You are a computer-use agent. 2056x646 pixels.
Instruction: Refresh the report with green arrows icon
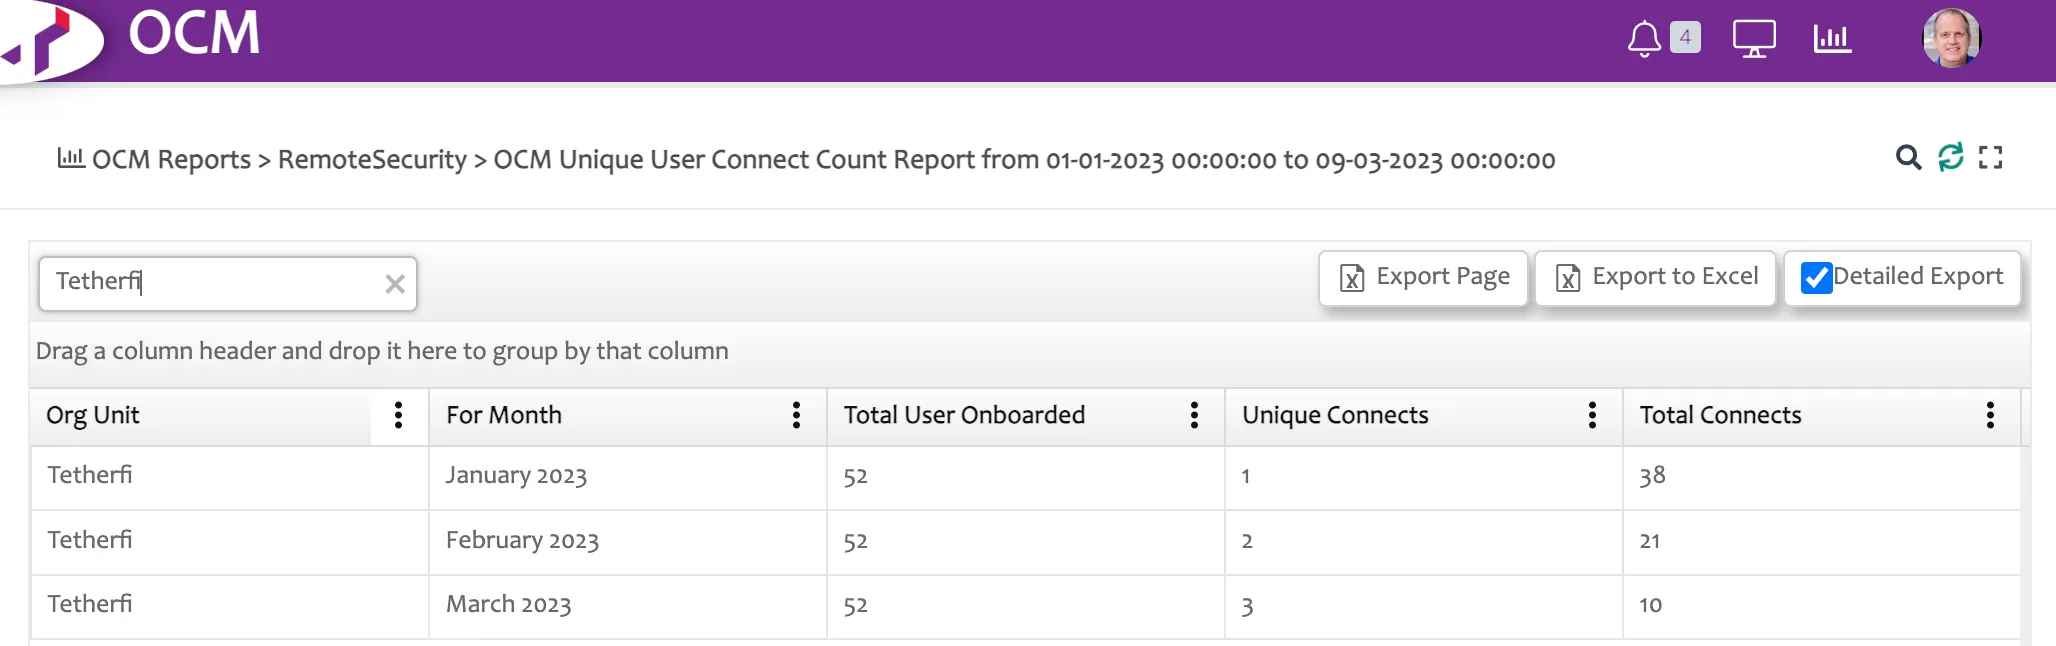(1950, 157)
